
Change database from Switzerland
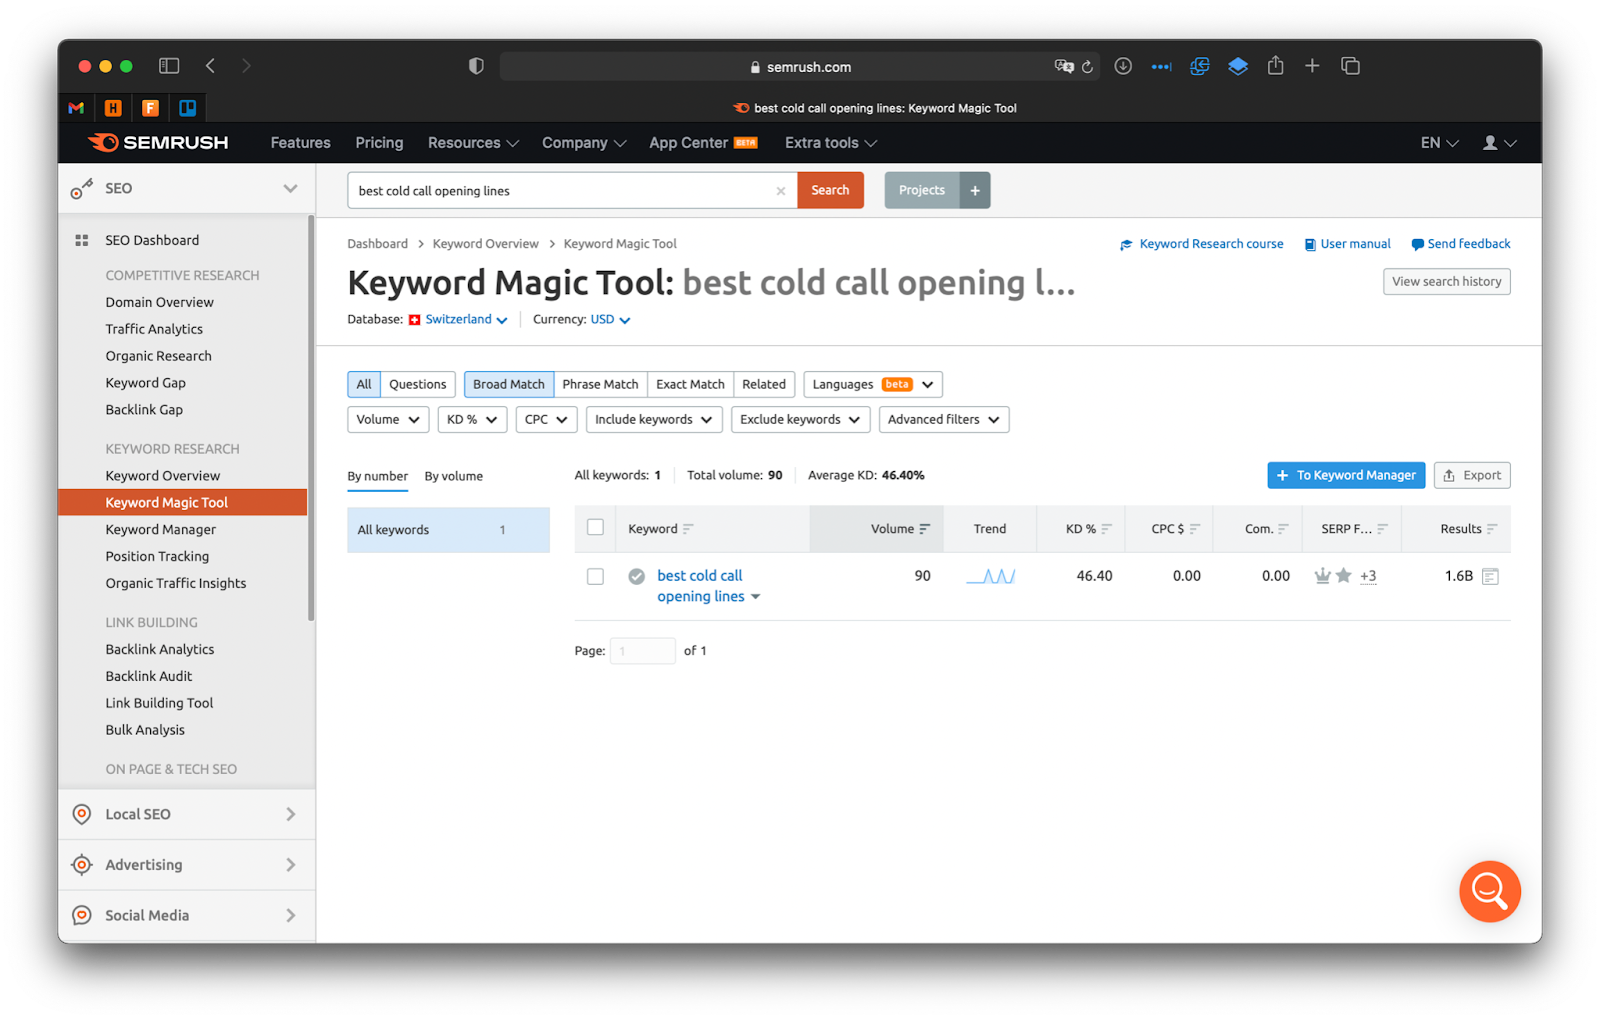click(x=458, y=320)
